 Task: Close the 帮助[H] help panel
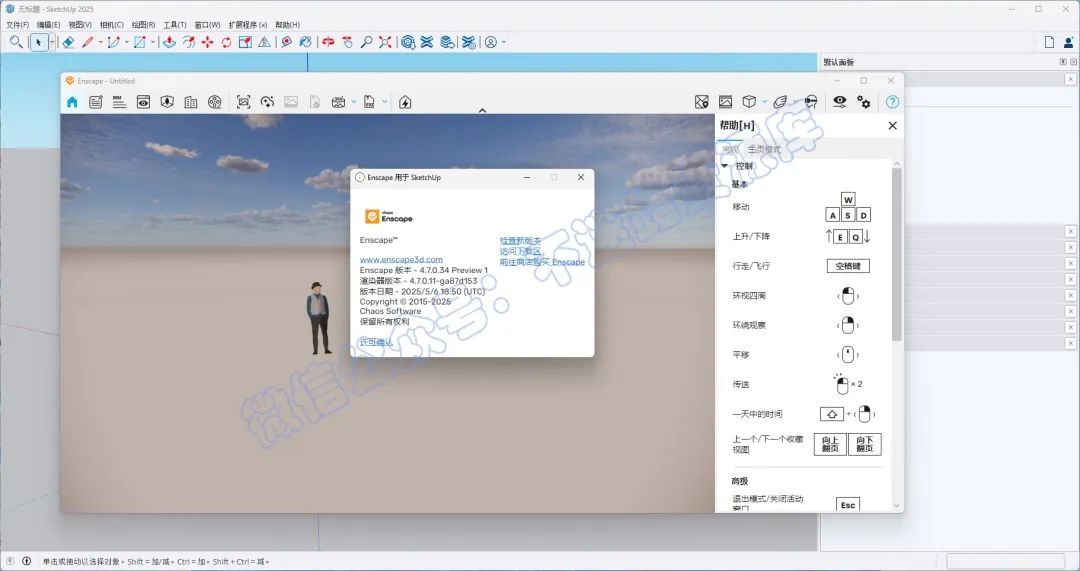click(893, 125)
